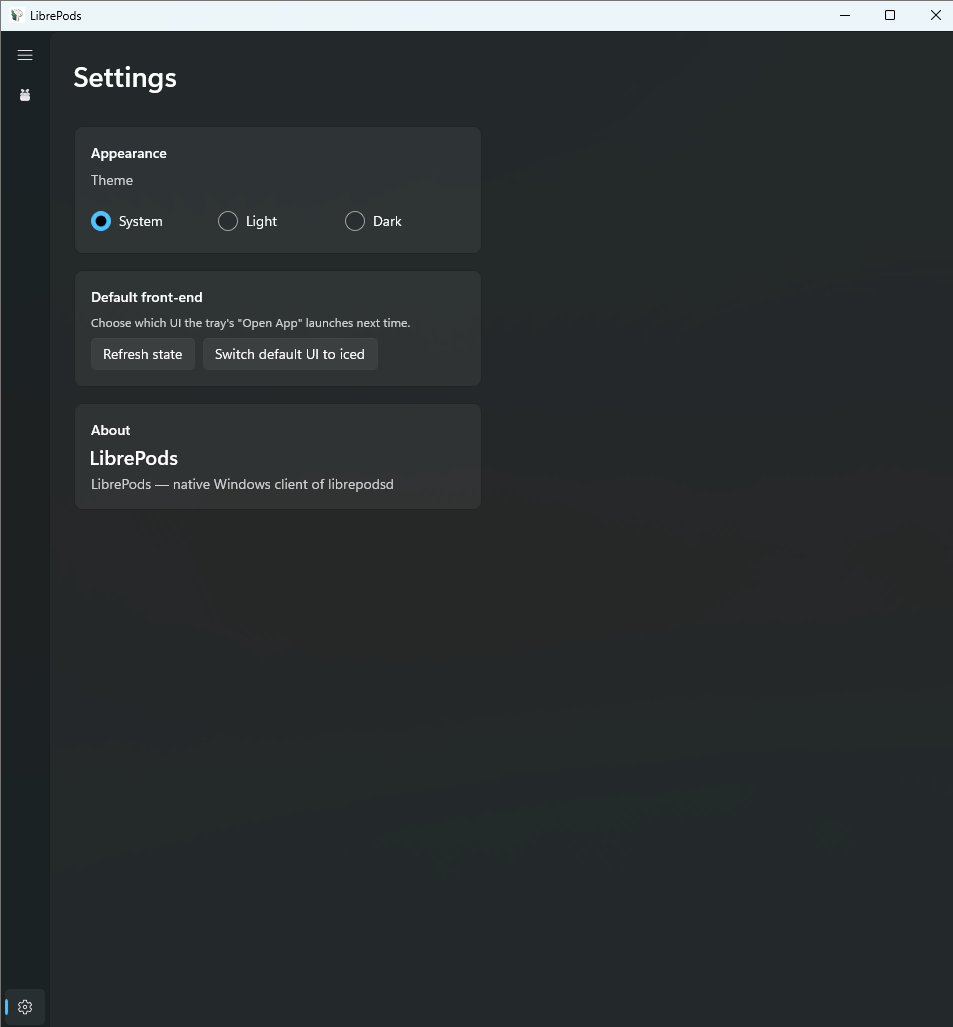Close the LibrePods window
953x1027 pixels.
pos(935,15)
